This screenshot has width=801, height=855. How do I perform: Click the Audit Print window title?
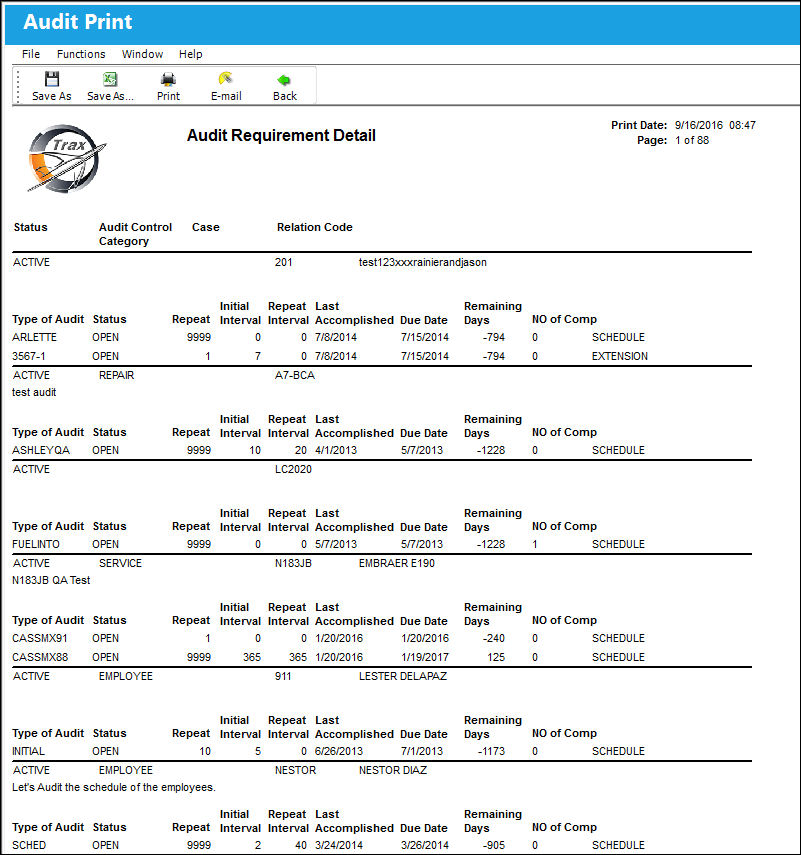[78, 22]
